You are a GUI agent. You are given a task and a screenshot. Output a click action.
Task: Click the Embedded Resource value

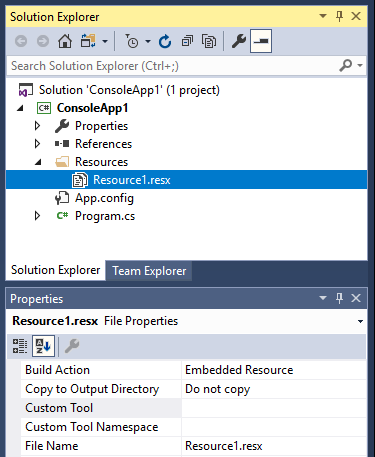(x=239, y=370)
